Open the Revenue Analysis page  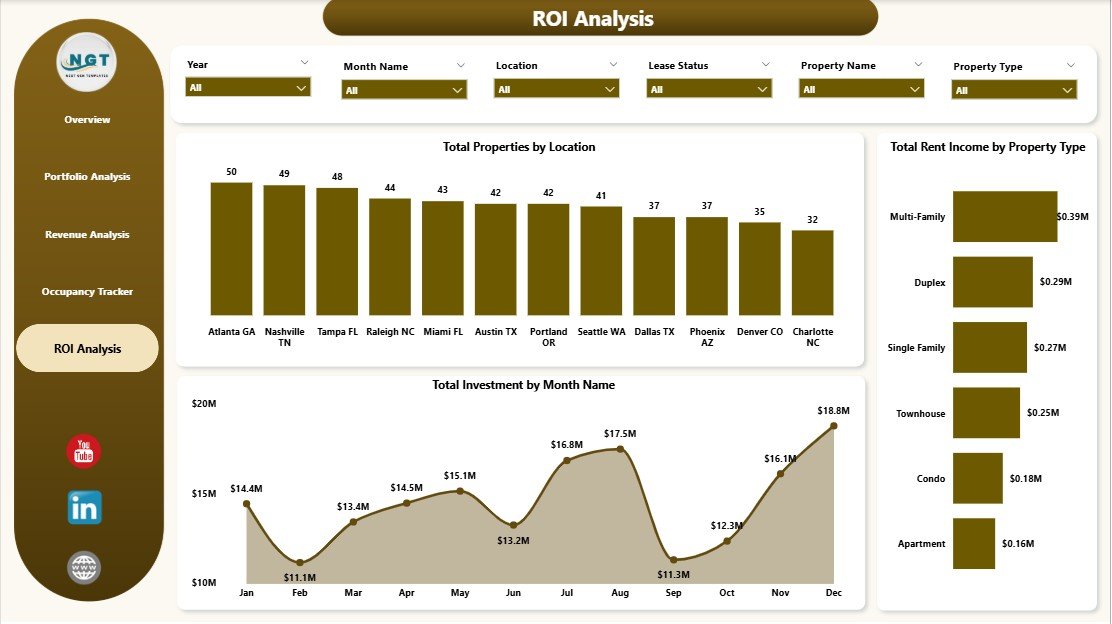(x=86, y=234)
